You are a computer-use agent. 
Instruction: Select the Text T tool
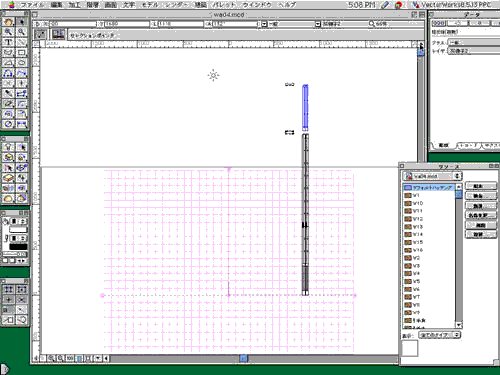(8, 42)
